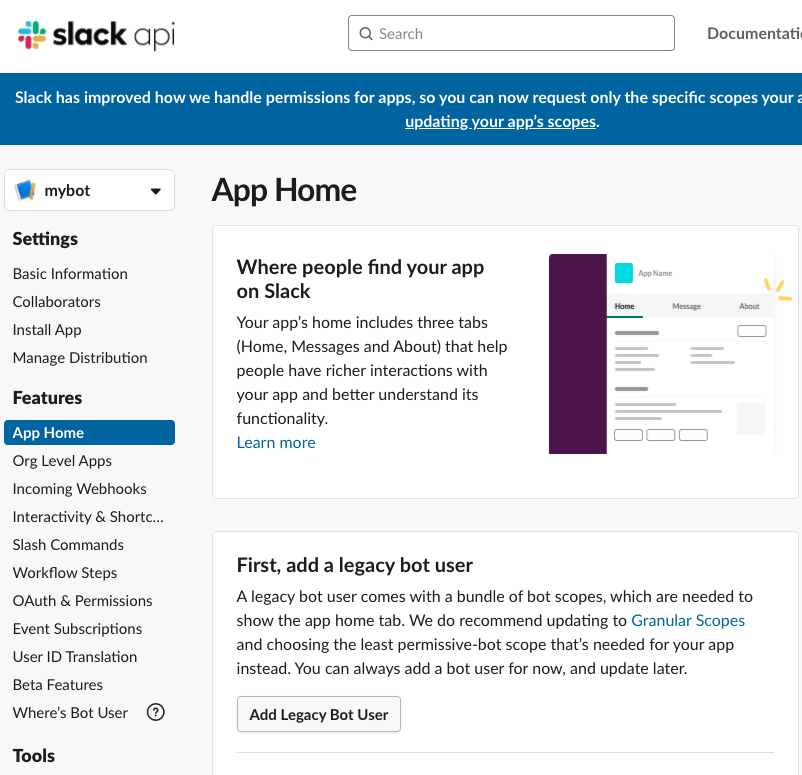Navigate to Org Level Apps
Screen dimensions: 802x775
click(x=62, y=461)
